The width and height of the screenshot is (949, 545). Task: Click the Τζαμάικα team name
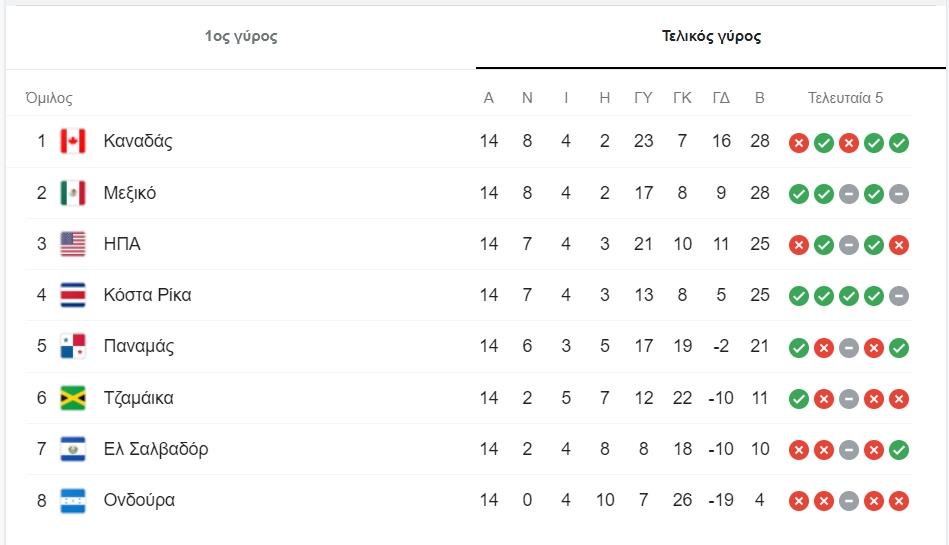[x=139, y=398]
